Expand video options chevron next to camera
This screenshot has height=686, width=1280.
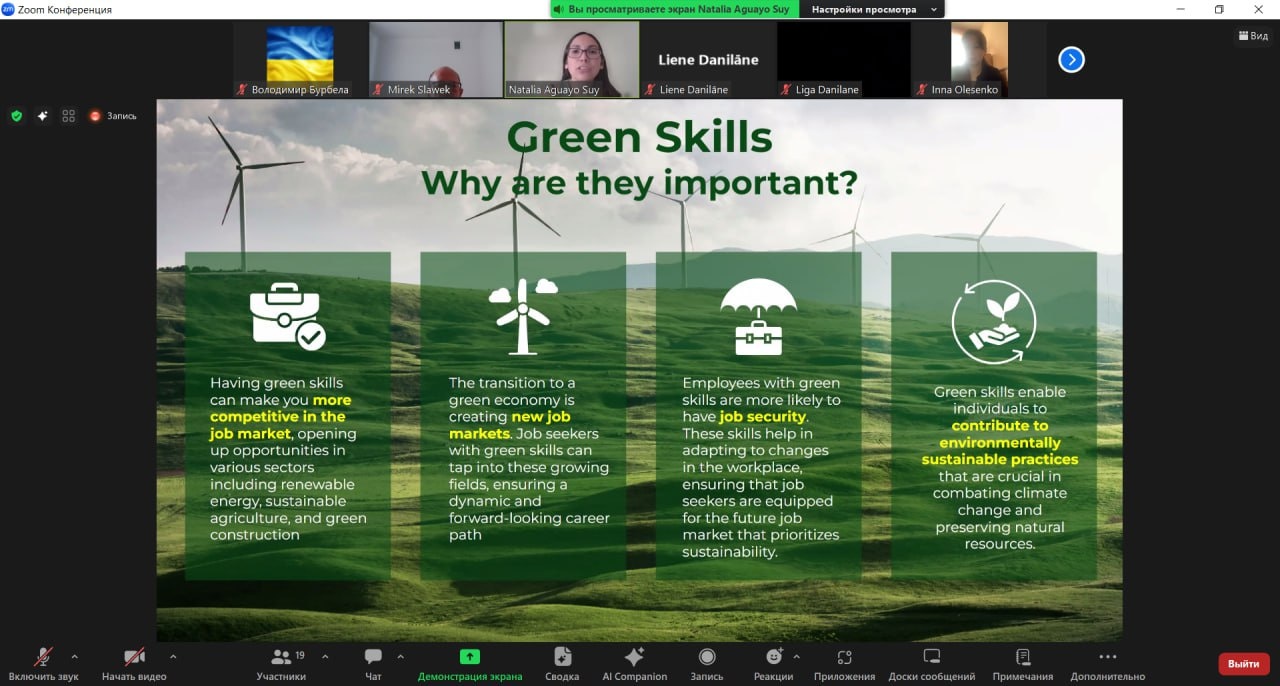tap(173, 657)
